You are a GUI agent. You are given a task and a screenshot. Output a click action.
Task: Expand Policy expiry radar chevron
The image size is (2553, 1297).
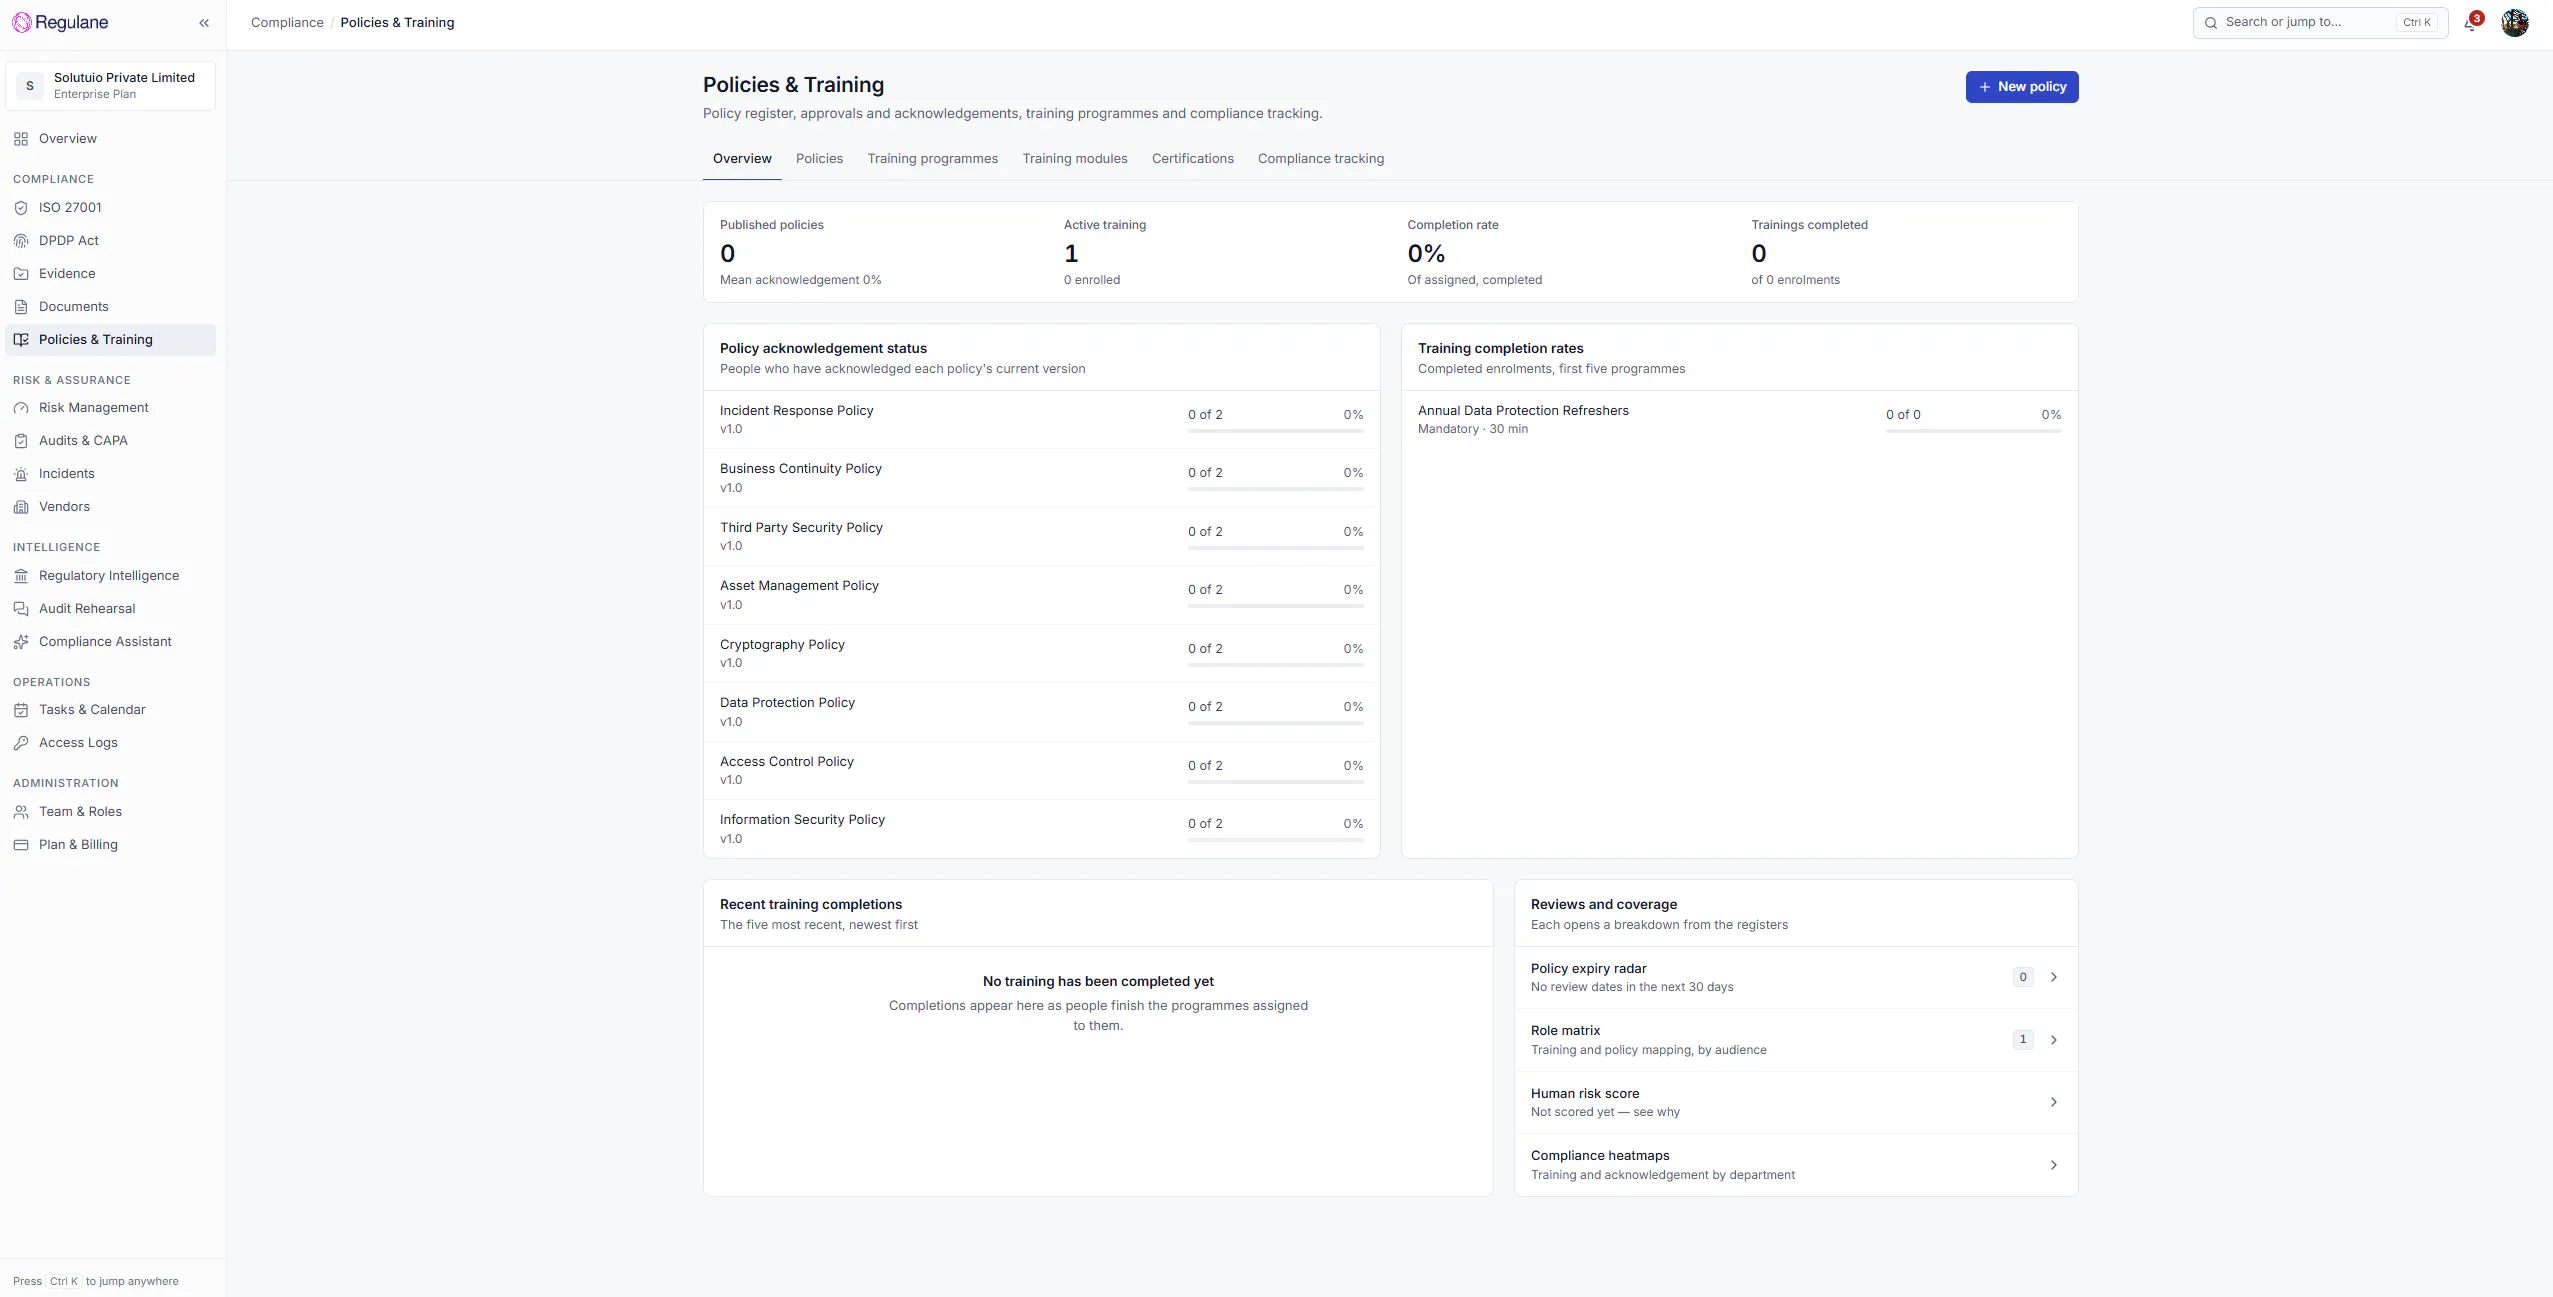click(2054, 977)
